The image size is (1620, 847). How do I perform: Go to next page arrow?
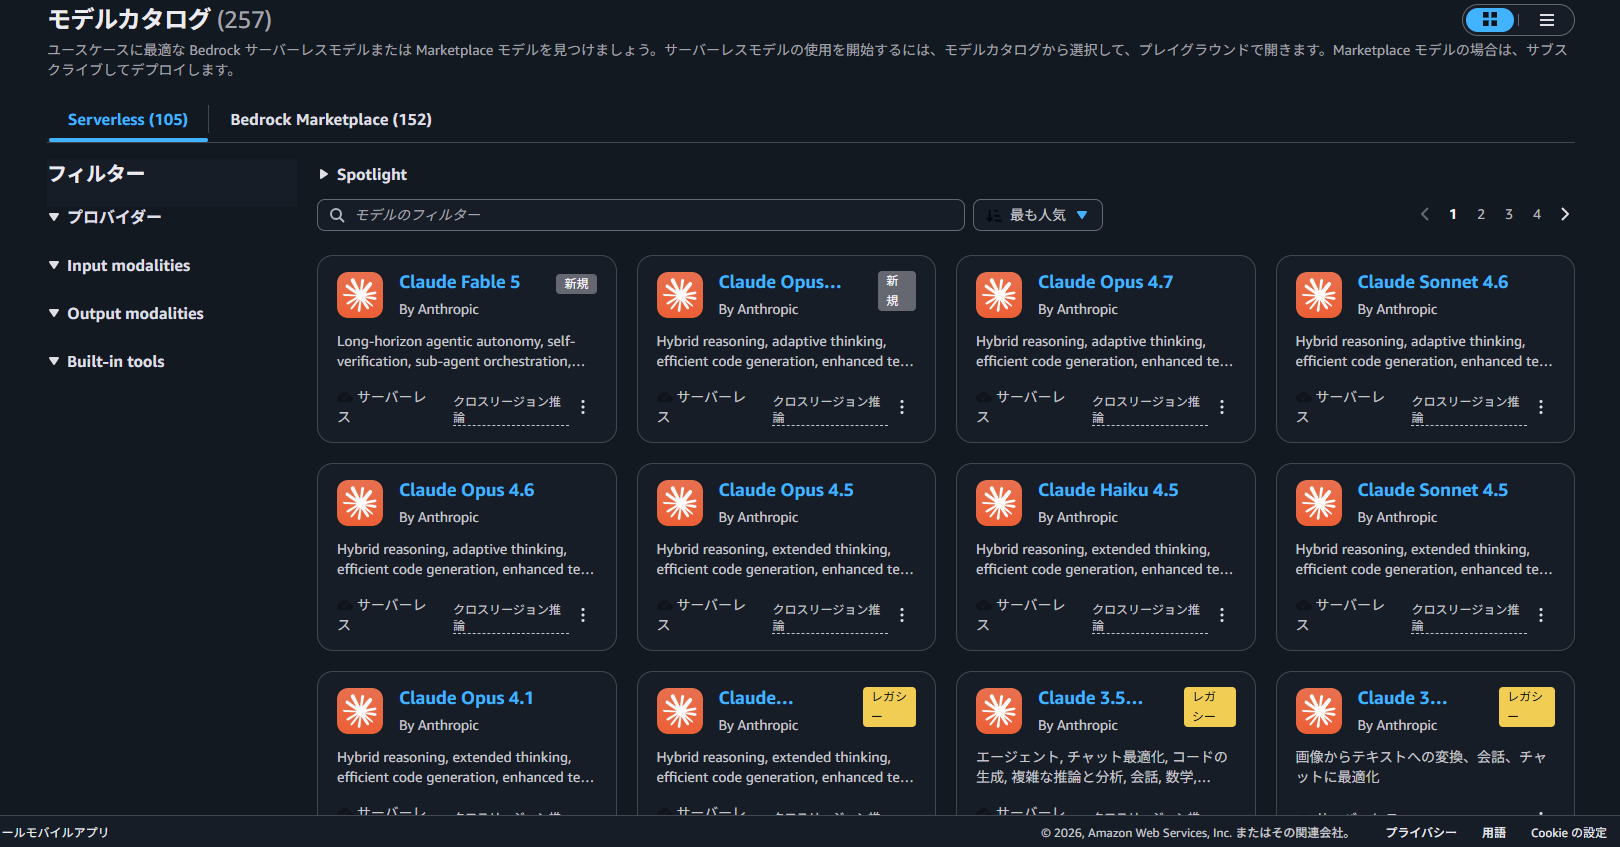pos(1565,214)
